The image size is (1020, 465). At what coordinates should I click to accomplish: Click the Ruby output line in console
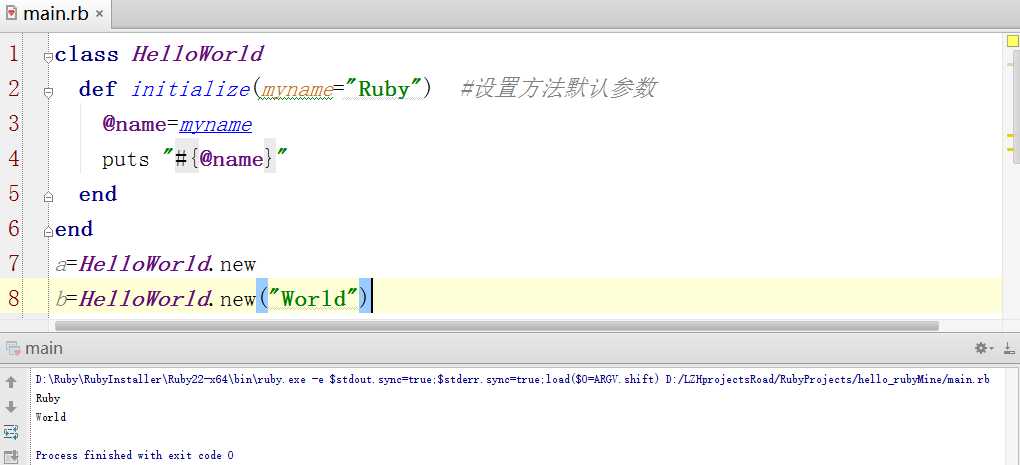click(x=47, y=399)
